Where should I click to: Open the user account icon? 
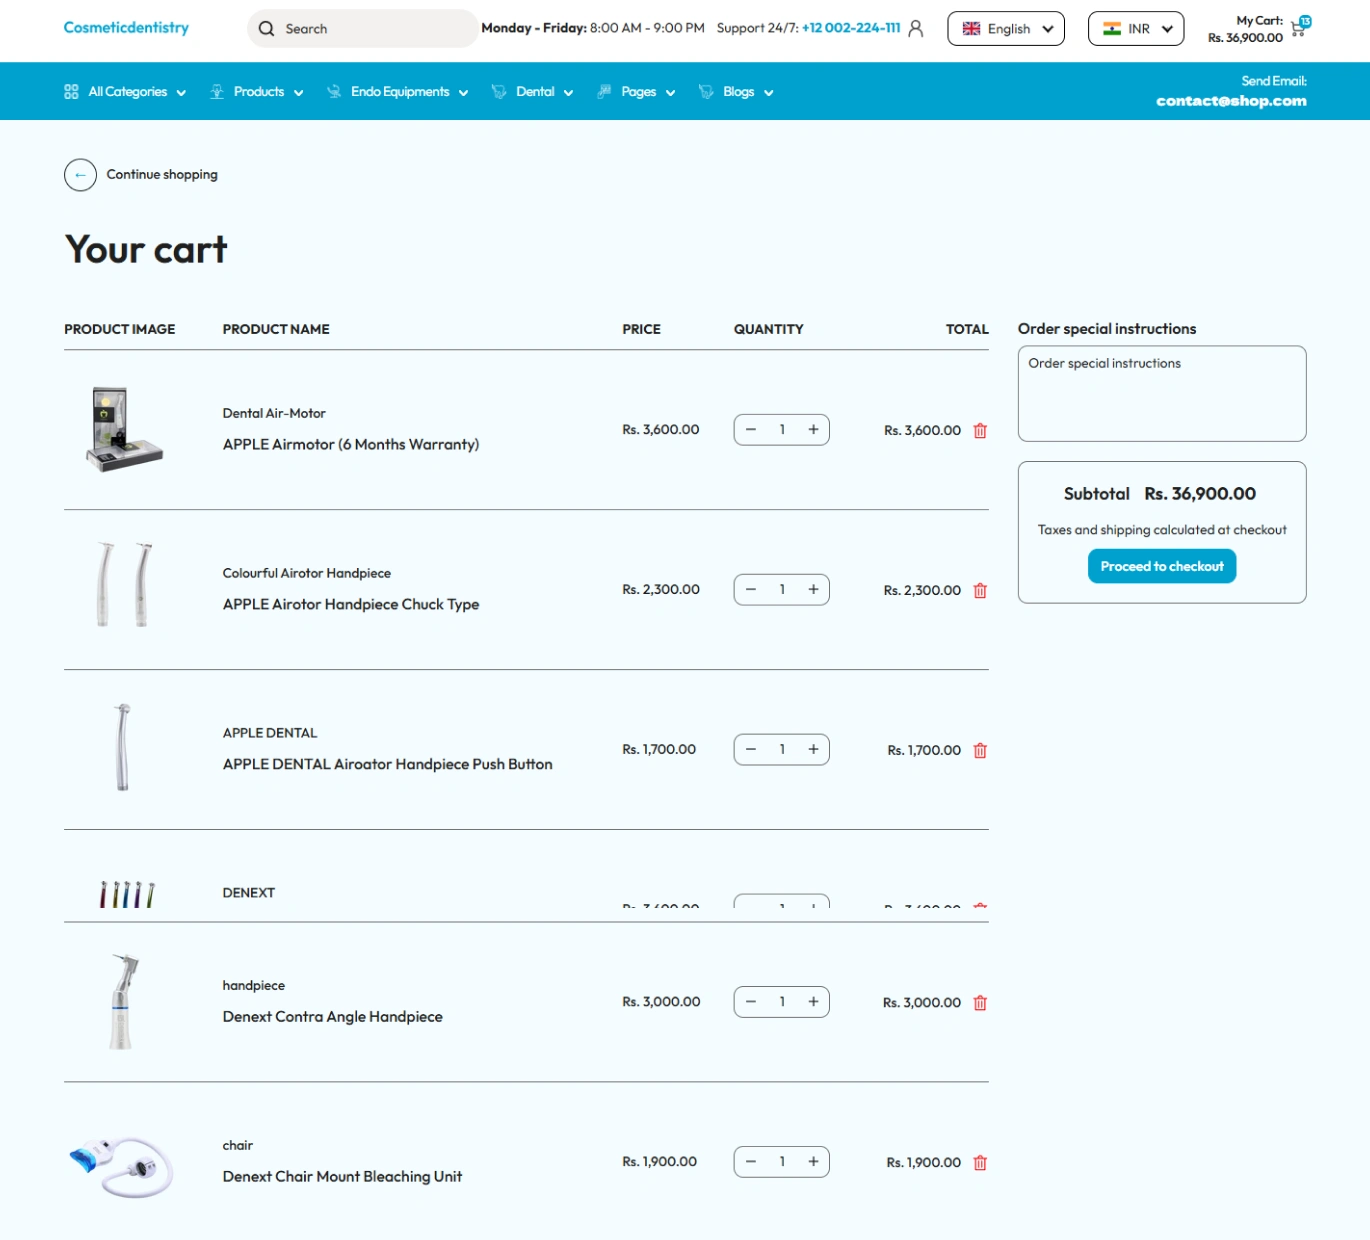916,29
